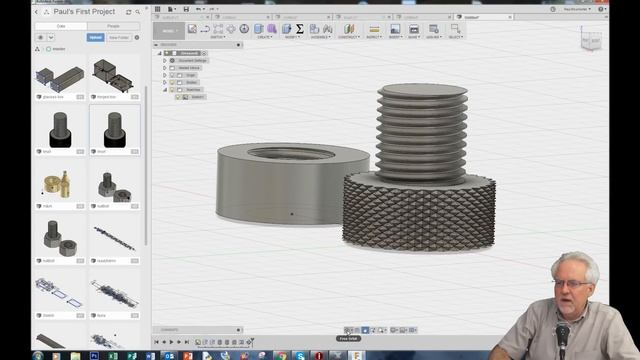The height and width of the screenshot is (360, 640).
Task: Open the selected knurl design thumbnail
Action: pos(115,131)
